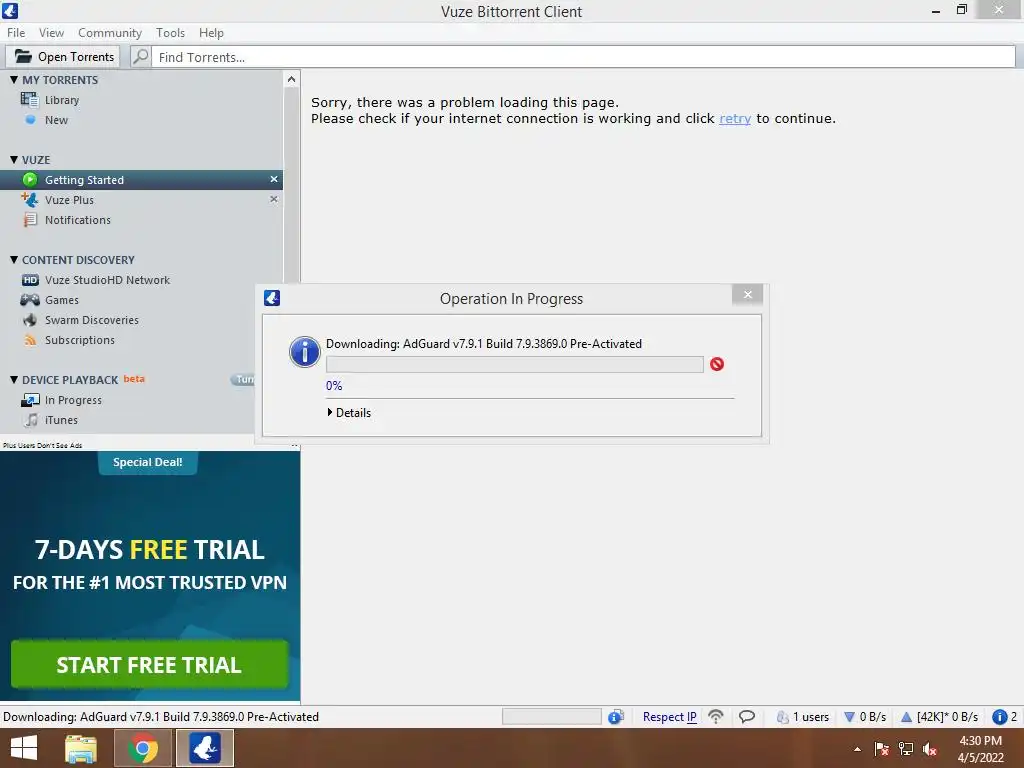Click the HD icon for Vuze StudioHD Network
The height and width of the screenshot is (768, 1024).
[30, 280]
